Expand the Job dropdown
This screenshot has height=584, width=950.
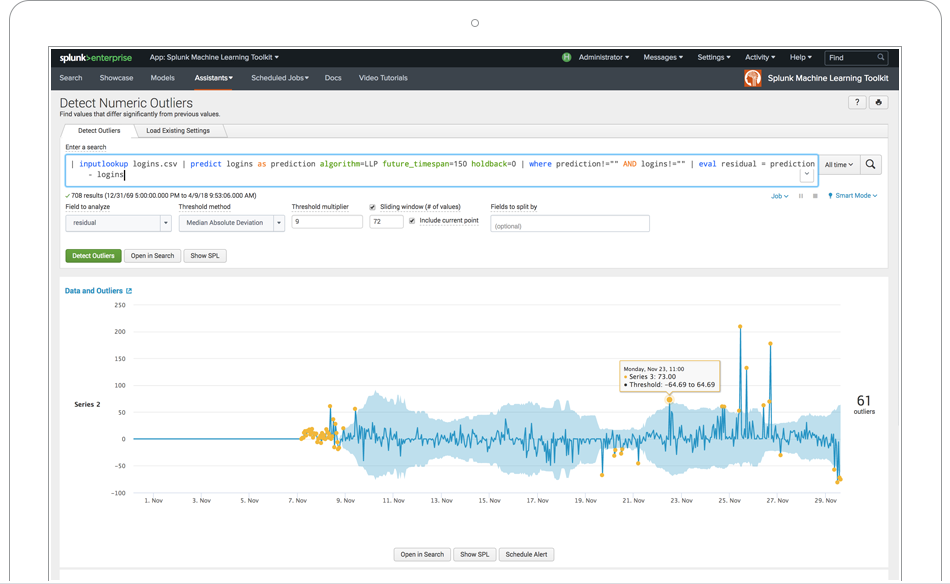tap(780, 196)
